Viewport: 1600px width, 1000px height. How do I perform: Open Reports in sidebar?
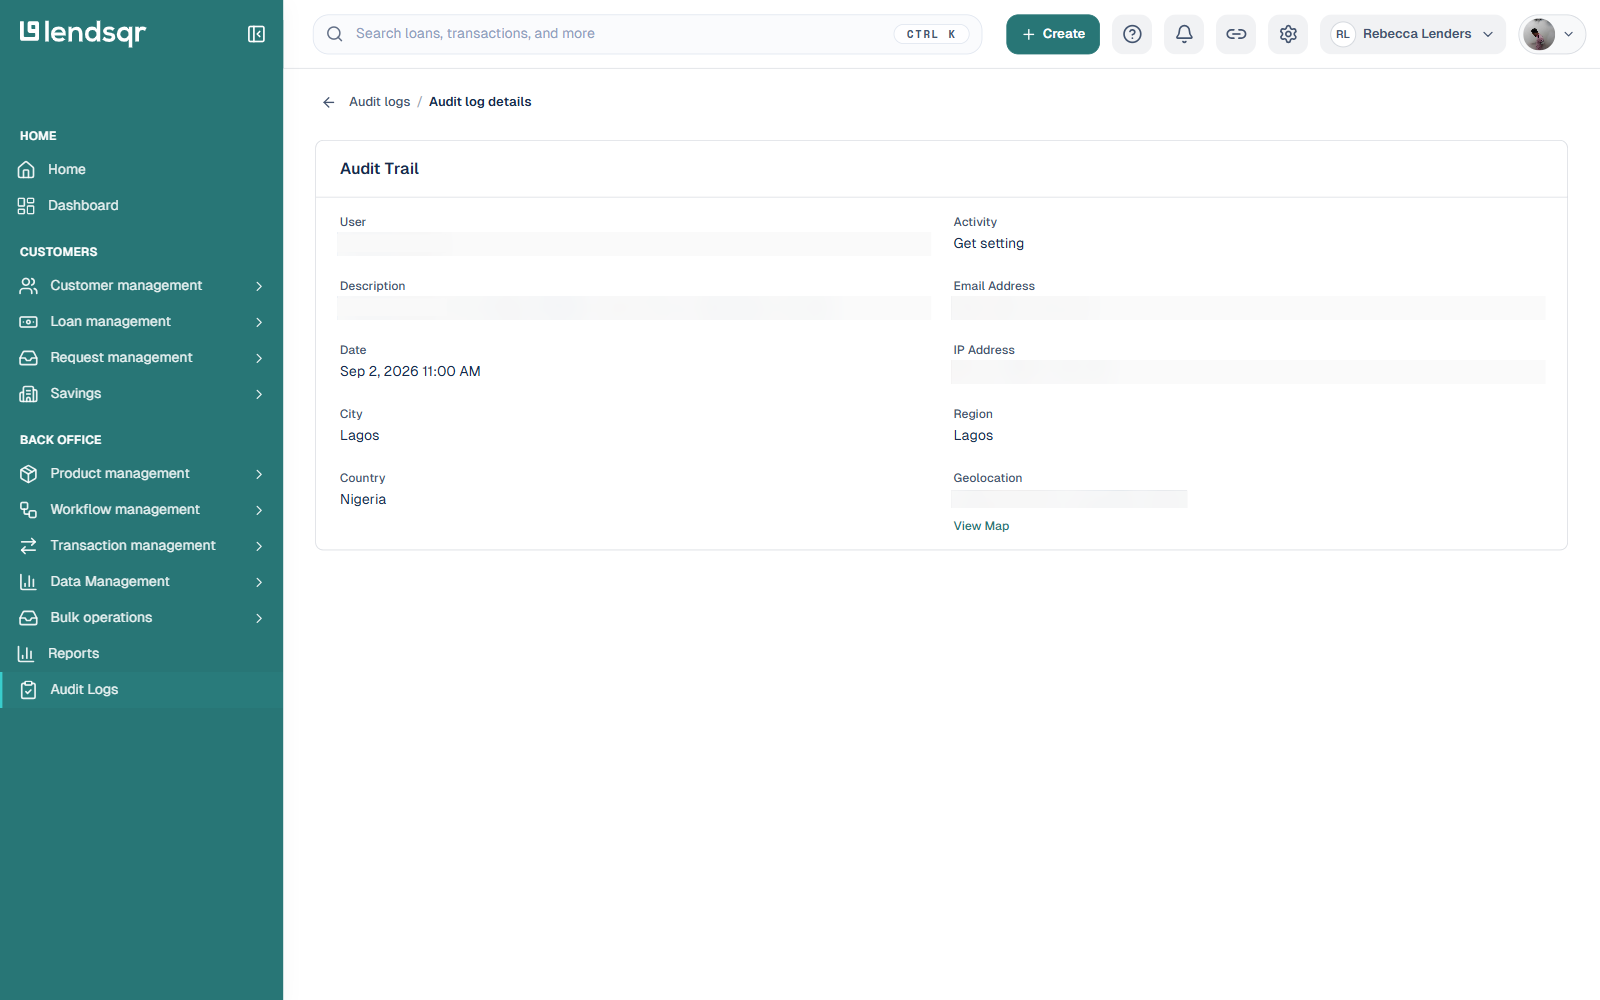coord(141,654)
